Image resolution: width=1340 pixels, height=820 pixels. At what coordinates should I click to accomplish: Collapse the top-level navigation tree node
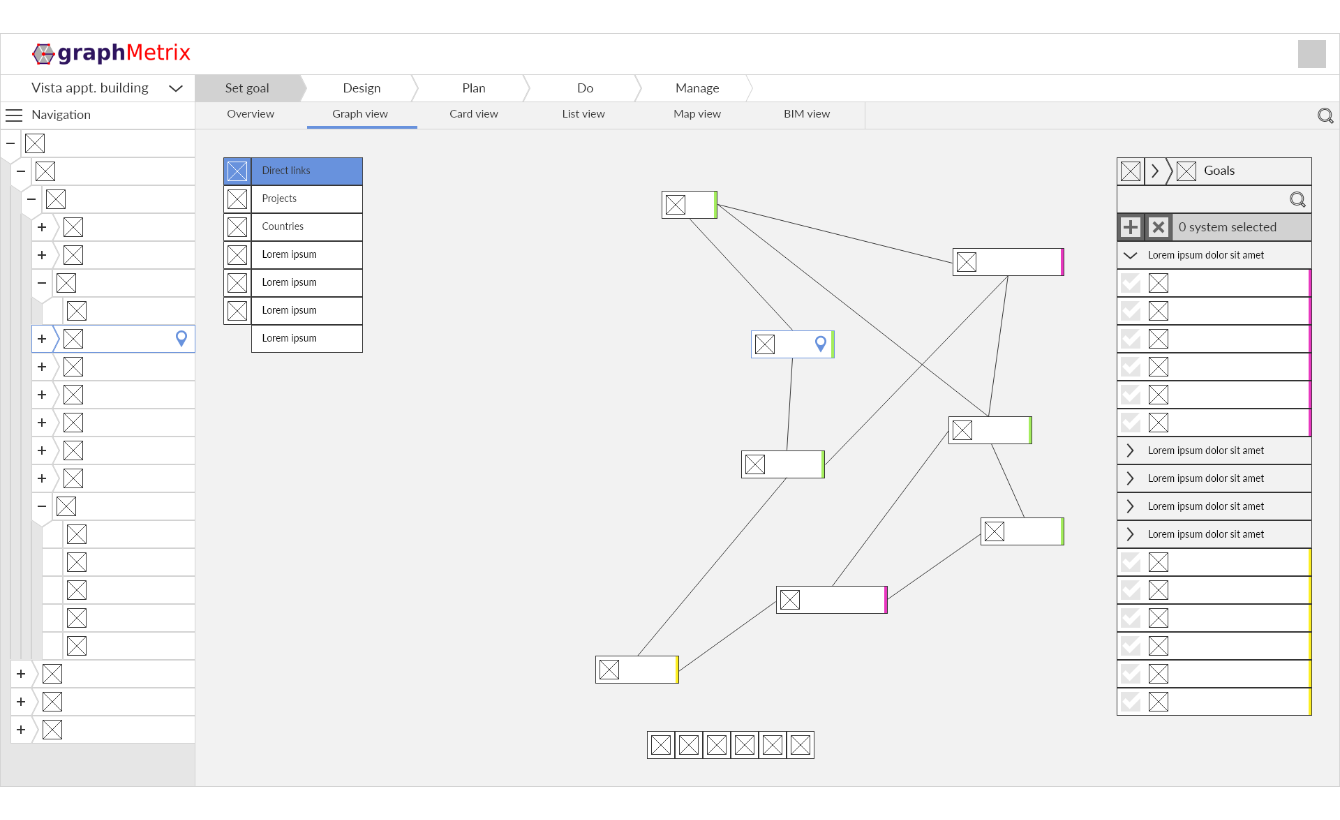click(x=11, y=144)
